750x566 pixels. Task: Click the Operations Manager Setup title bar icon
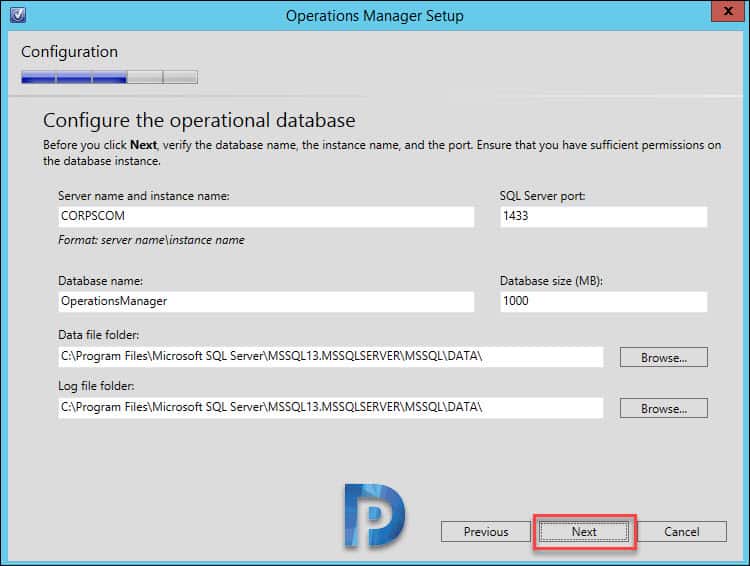point(18,15)
